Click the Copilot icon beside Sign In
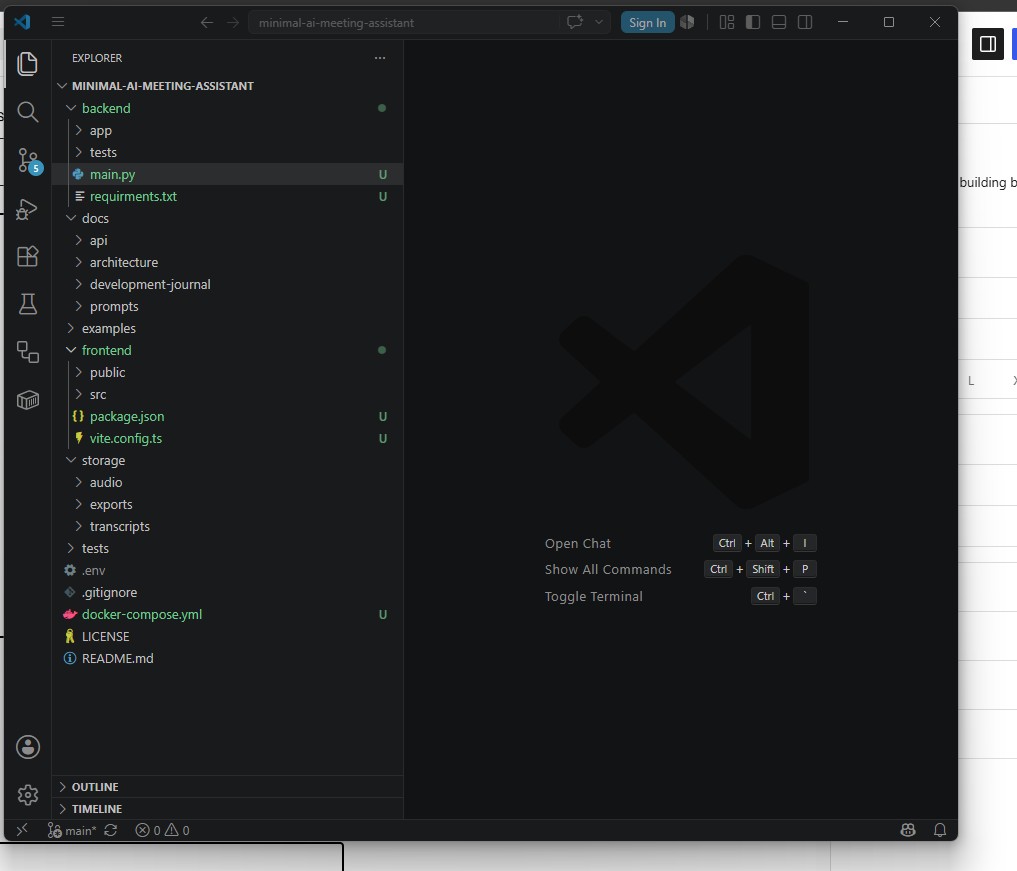This screenshot has height=871, width=1017. [688, 23]
